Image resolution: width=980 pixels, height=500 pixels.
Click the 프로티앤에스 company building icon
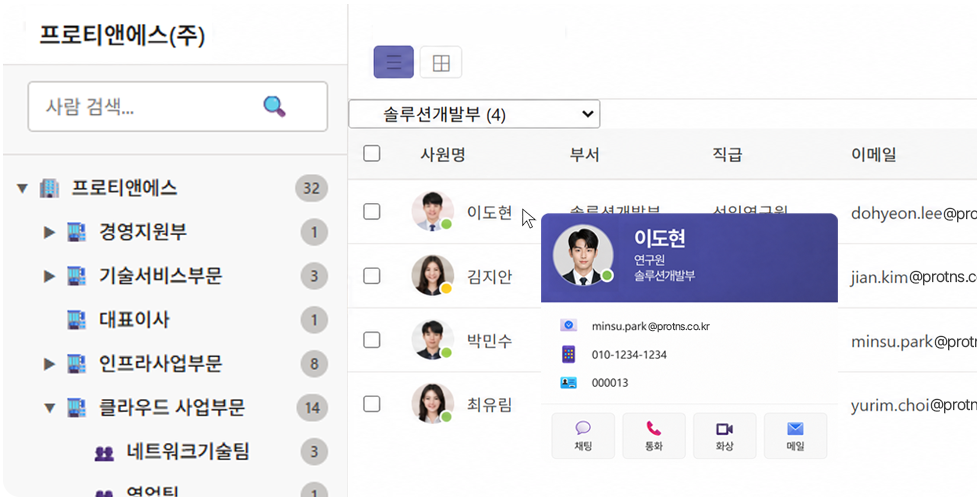(x=49, y=188)
